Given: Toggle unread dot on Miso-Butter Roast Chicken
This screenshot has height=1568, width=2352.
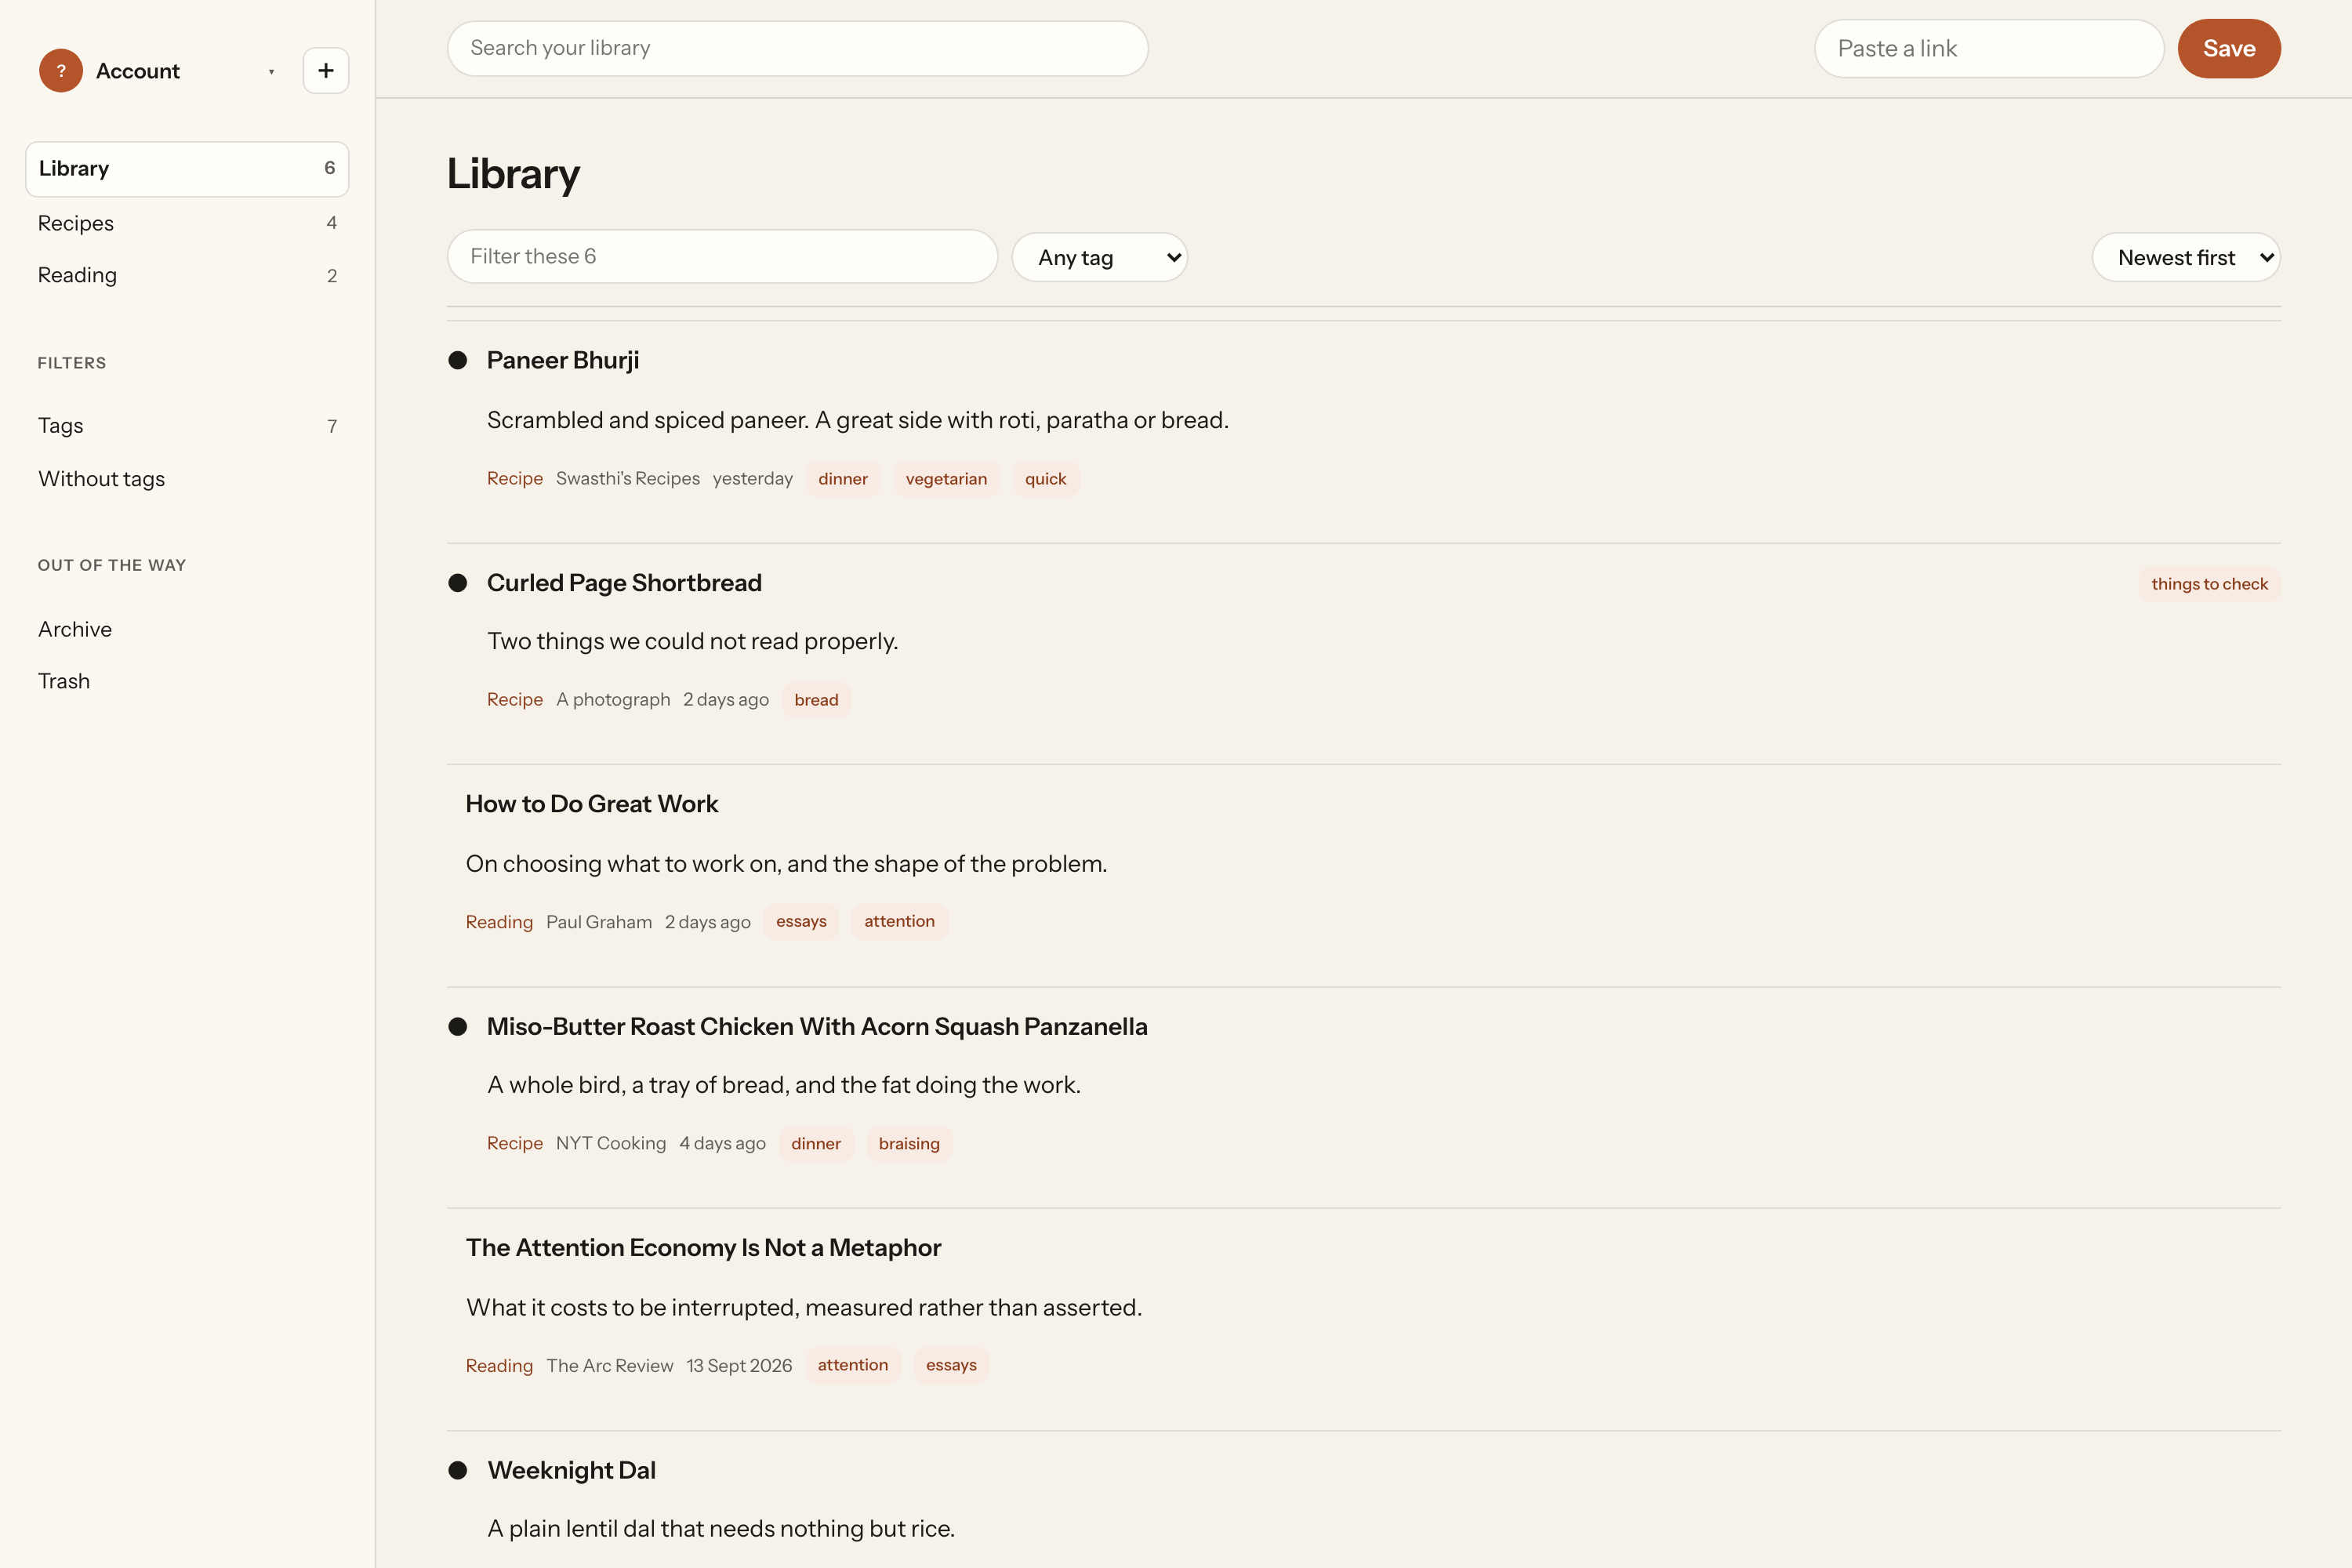Looking at the screenshot, I should pos(458,1027).
